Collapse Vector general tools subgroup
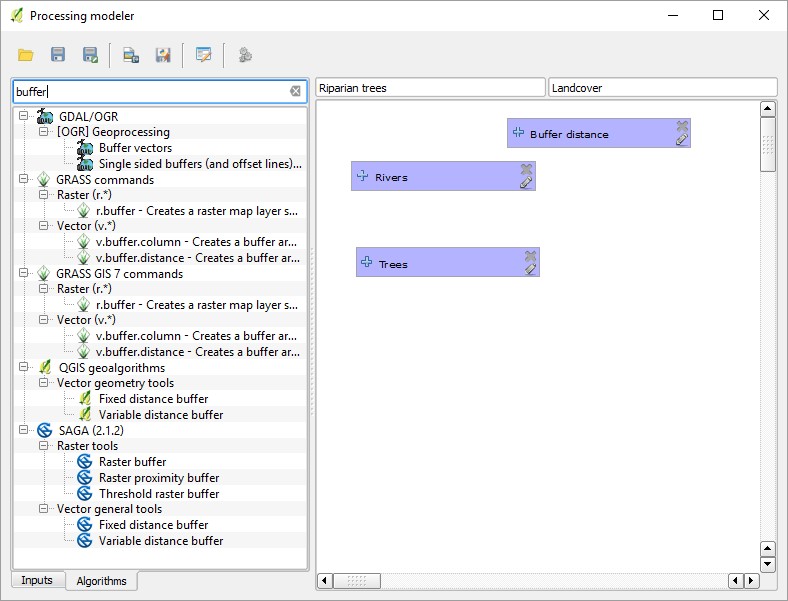Viewport: 788px width, 601px height. 44,509
